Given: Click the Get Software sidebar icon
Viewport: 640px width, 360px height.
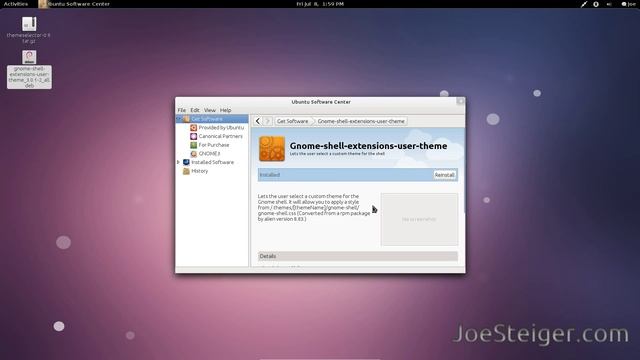Looking at the screenshot, I should point(186,119).
